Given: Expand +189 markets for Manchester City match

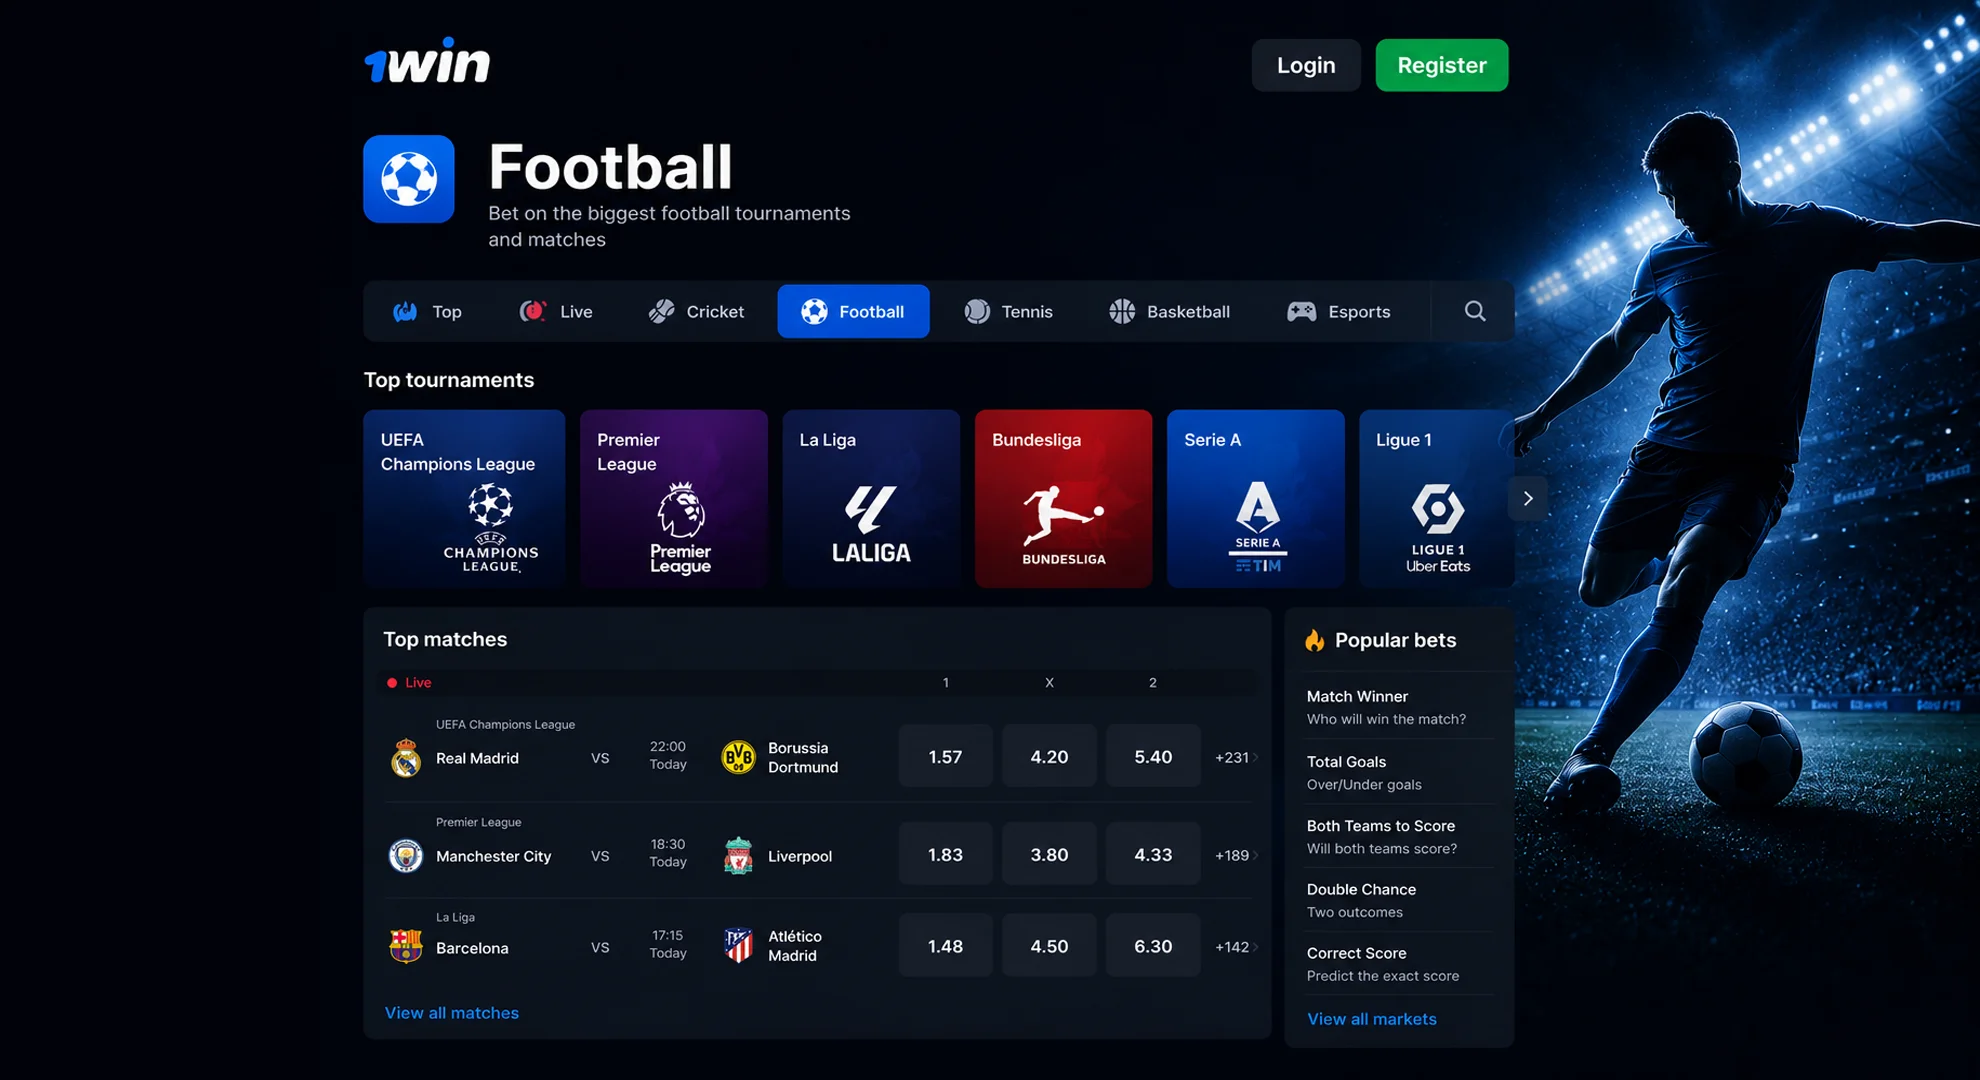Looking at the screenshot, I should [1236, 855].
